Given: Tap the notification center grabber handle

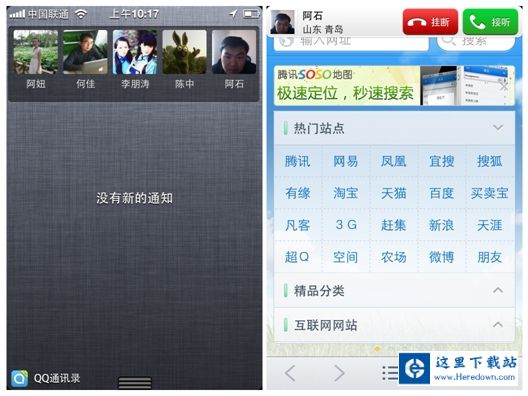Looking at the screenshot, I should (x=135, y=383).
